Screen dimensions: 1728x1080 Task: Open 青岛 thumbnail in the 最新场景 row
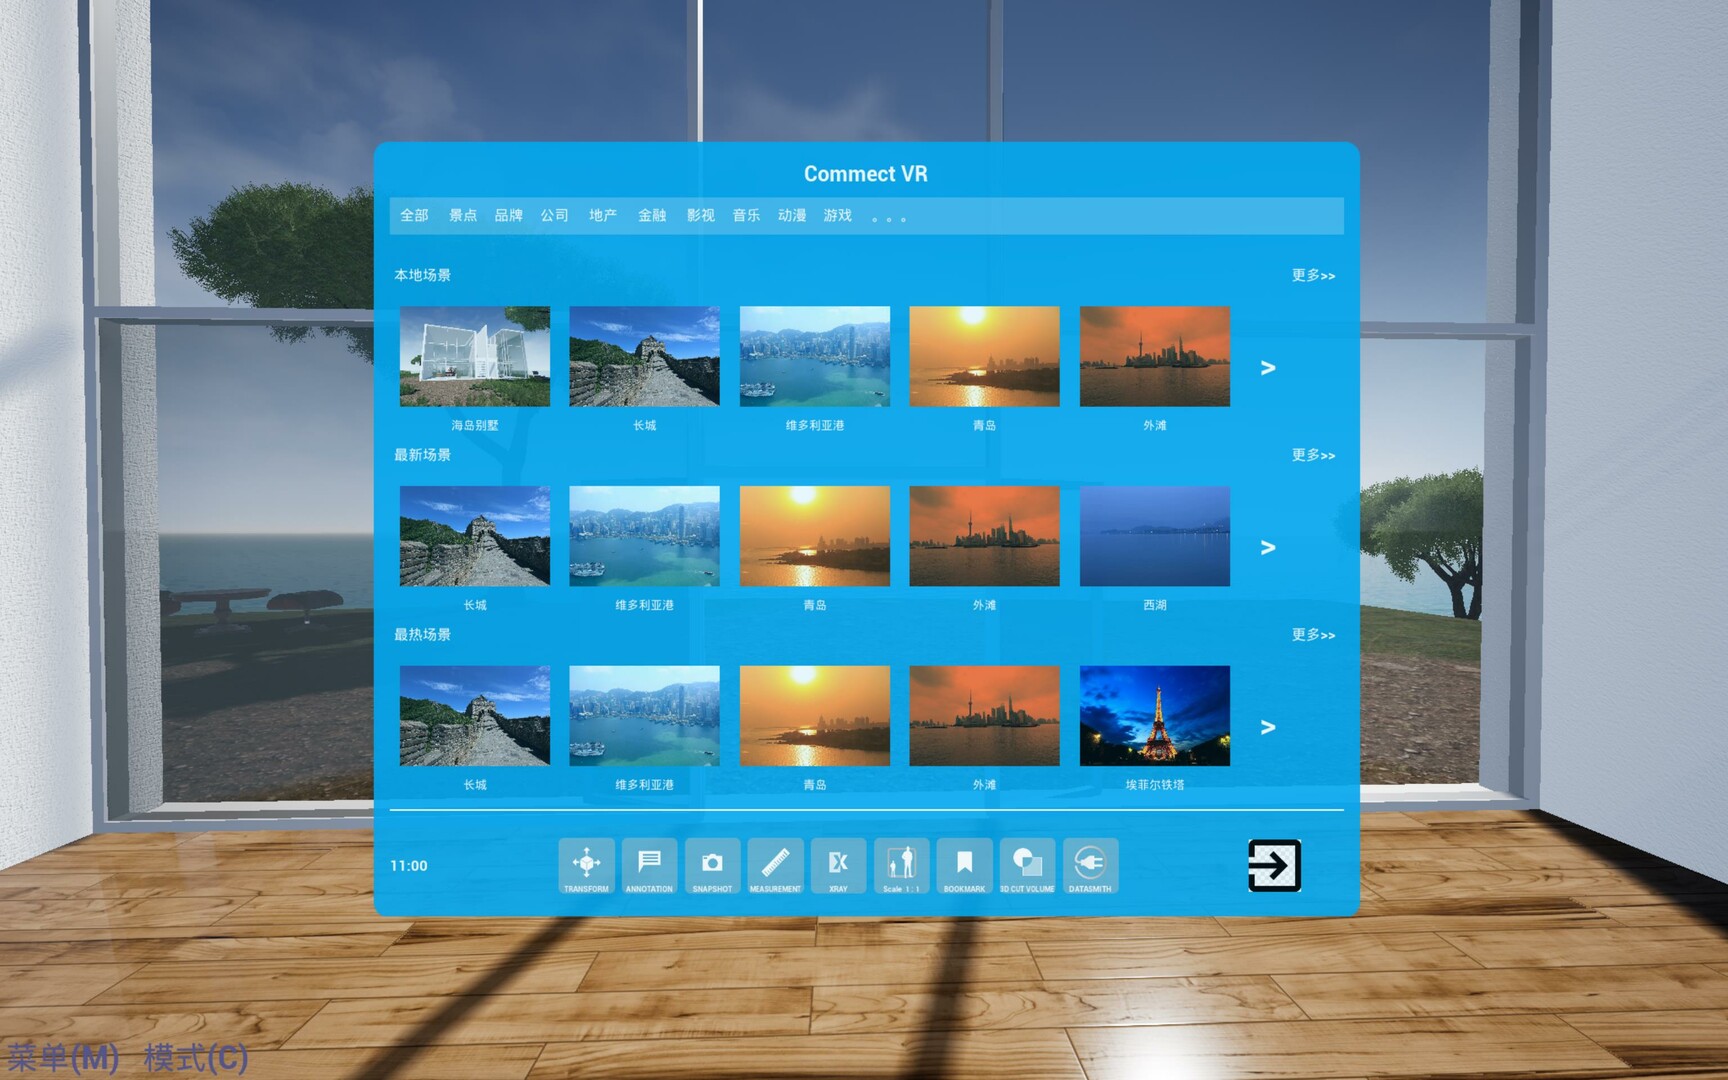point(814,536)
